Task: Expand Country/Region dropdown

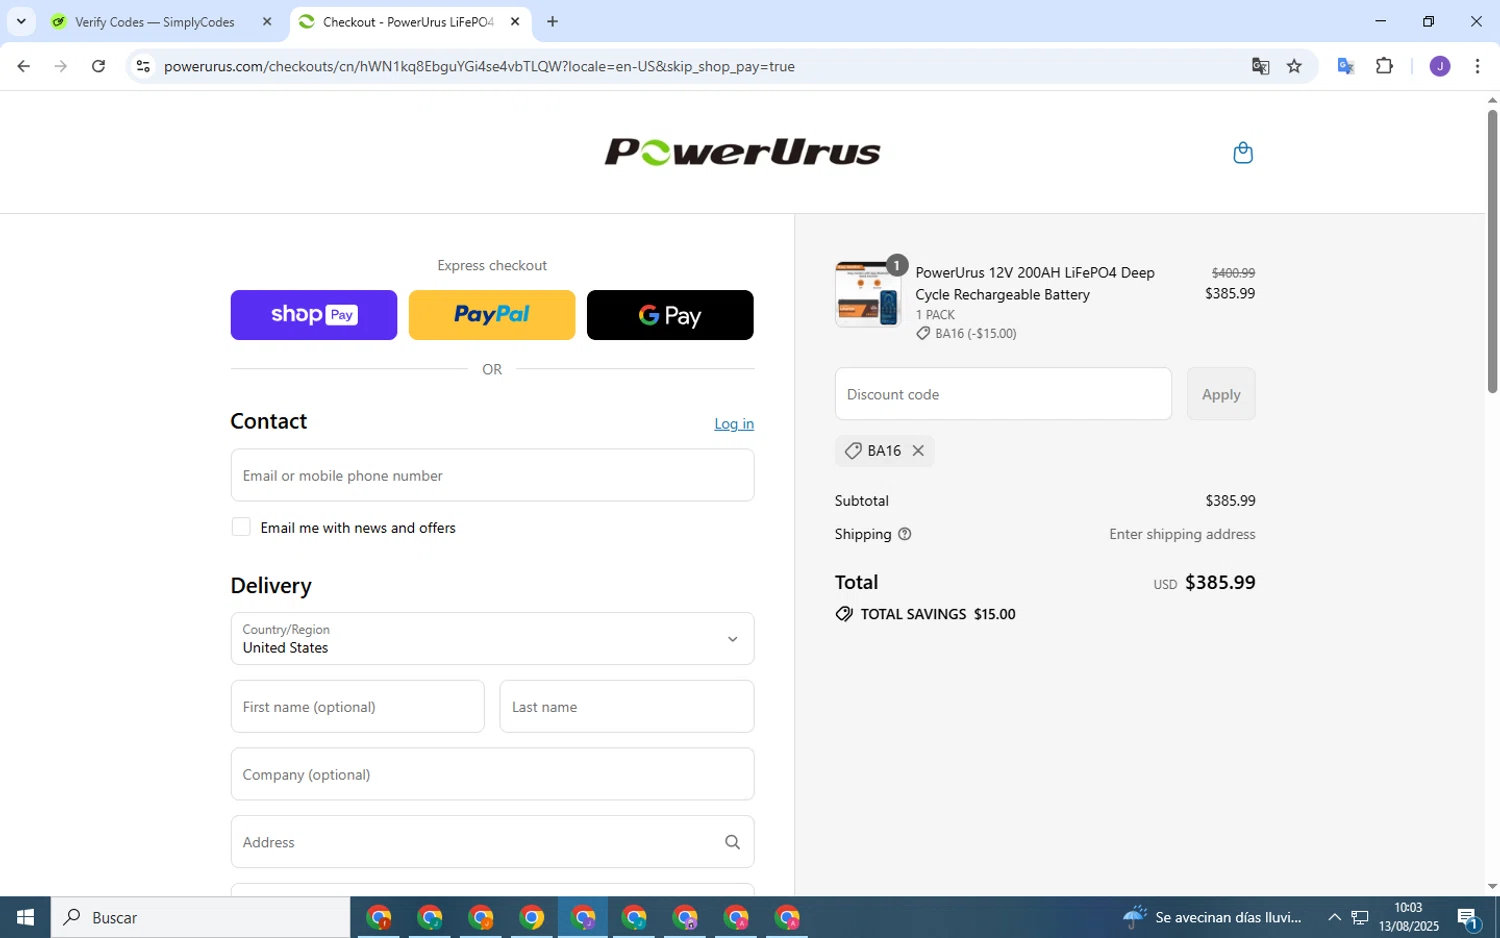Action: pyautogui.click(x=492, y=638)
